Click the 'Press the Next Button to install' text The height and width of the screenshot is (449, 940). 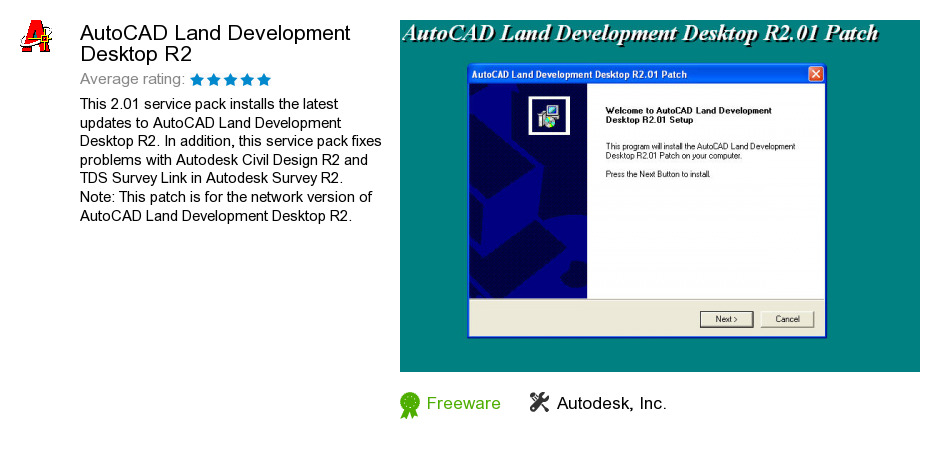[x=658, y=174]
